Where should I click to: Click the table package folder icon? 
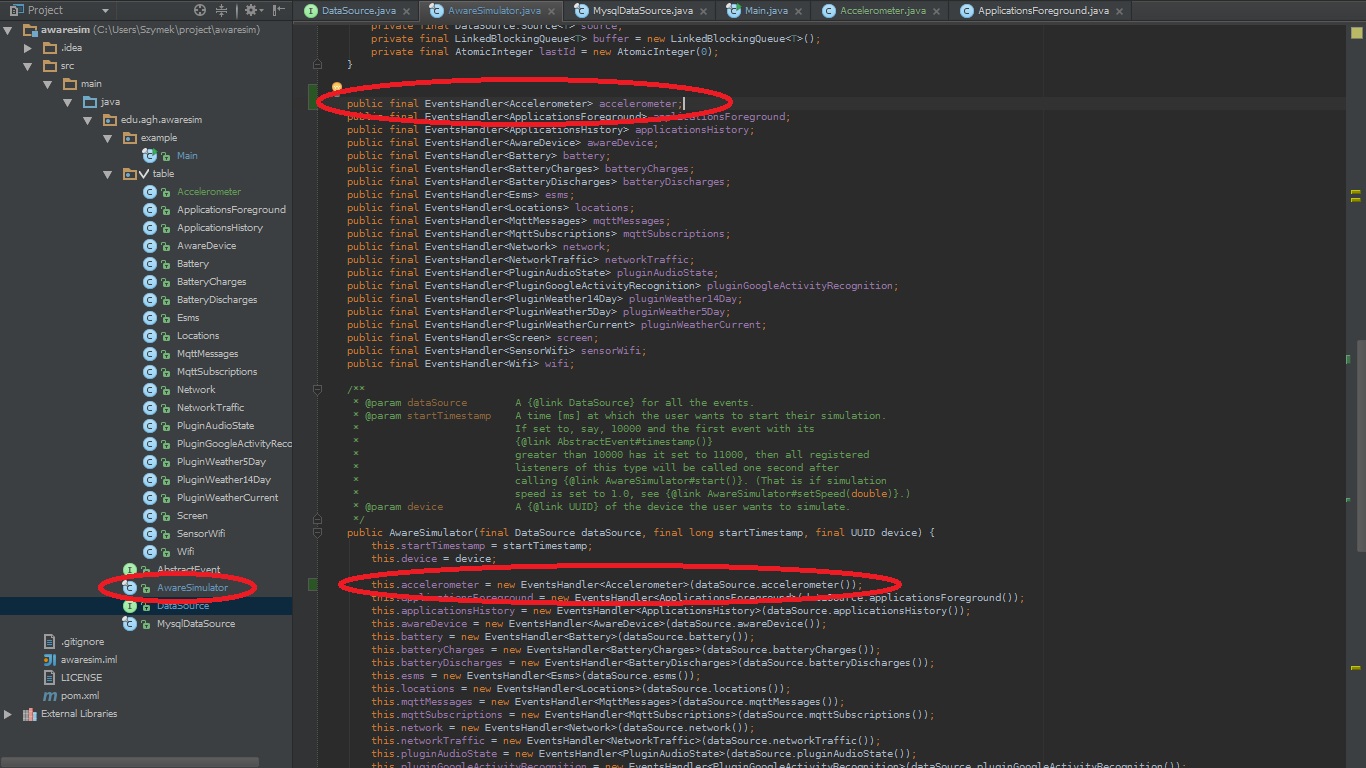point(130,174)
